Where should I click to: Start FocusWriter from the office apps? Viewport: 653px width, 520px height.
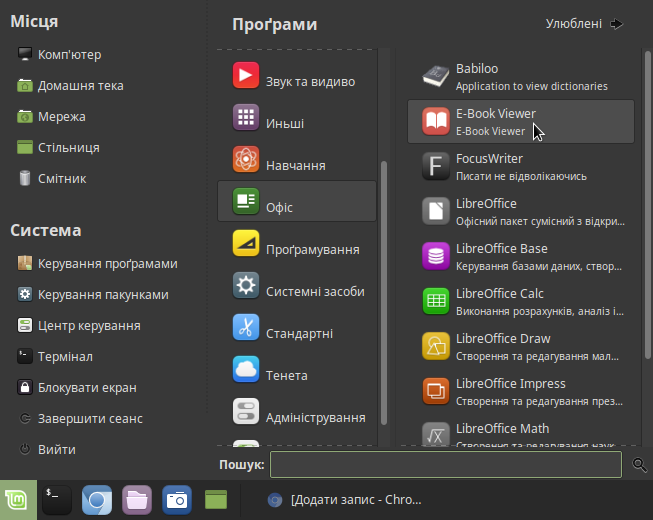520,167
